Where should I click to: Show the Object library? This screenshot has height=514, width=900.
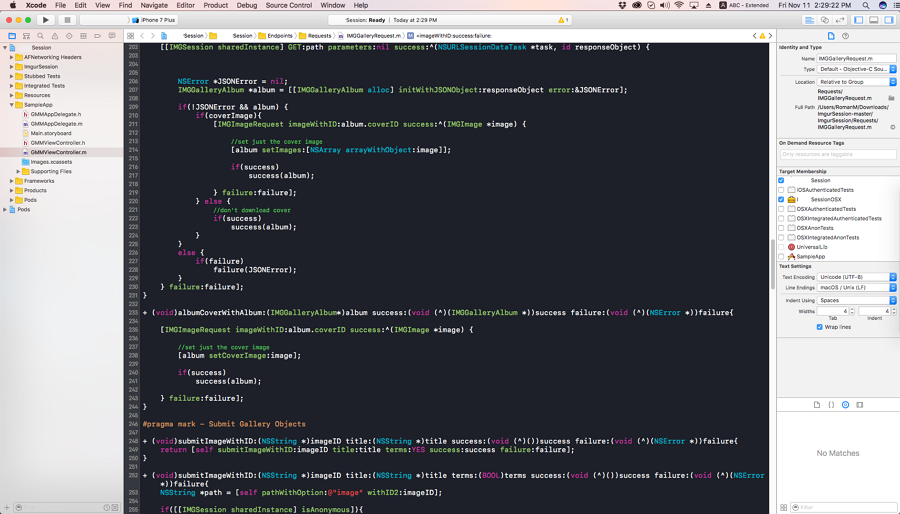click(845, 405)
